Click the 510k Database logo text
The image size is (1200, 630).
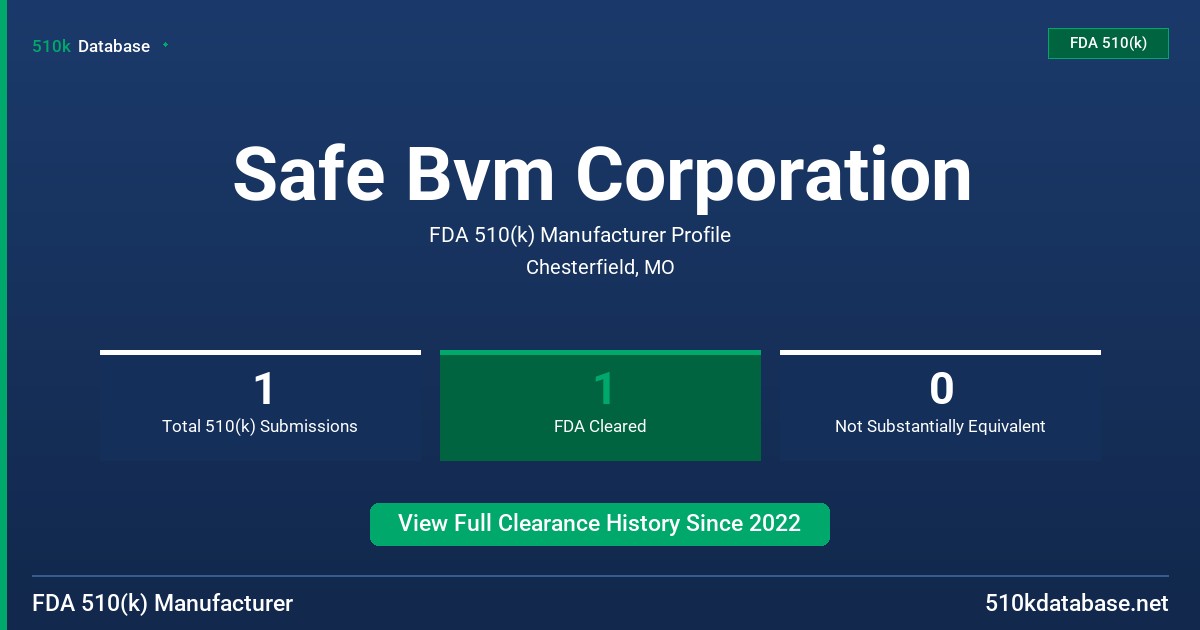click(x=91, y=46)
